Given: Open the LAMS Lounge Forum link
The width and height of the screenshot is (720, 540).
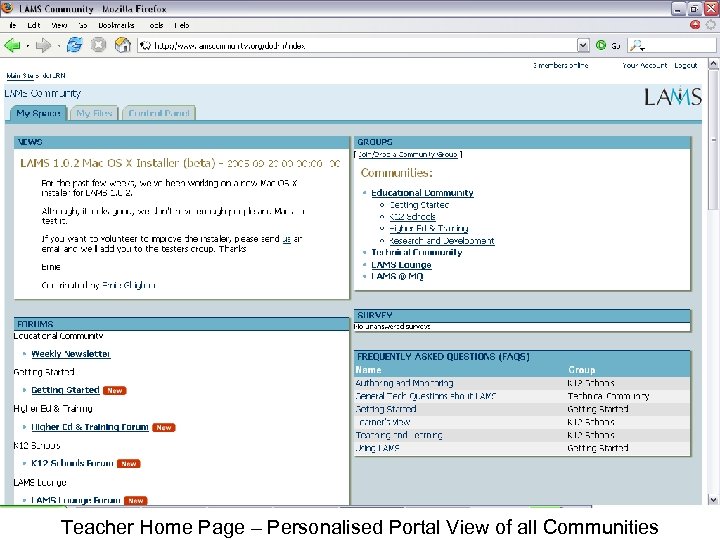Looking at the screenshot, I should click(76, 500).
